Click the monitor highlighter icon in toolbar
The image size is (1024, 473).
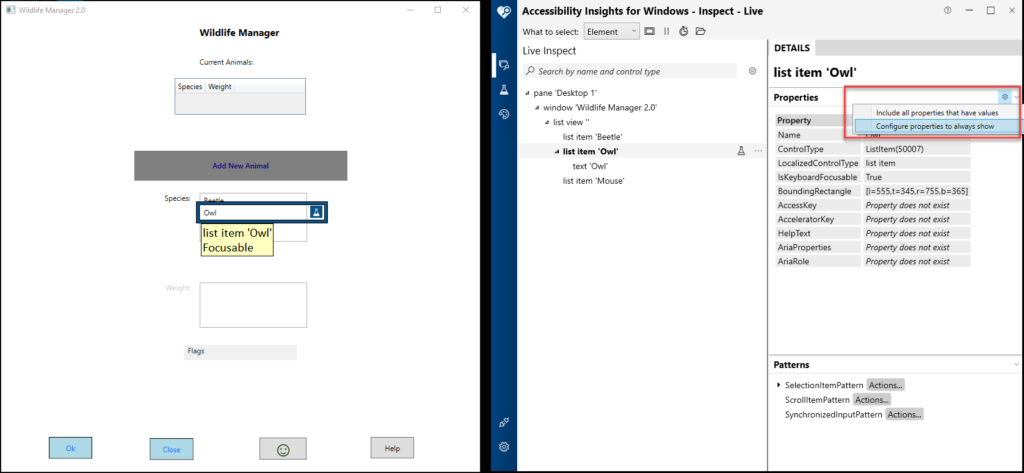pos(650,31)
